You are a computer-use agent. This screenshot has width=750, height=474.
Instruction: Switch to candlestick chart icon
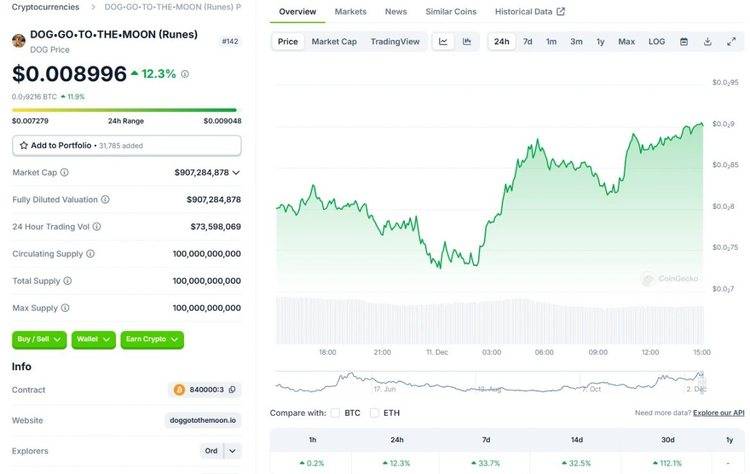click(467, 42)
